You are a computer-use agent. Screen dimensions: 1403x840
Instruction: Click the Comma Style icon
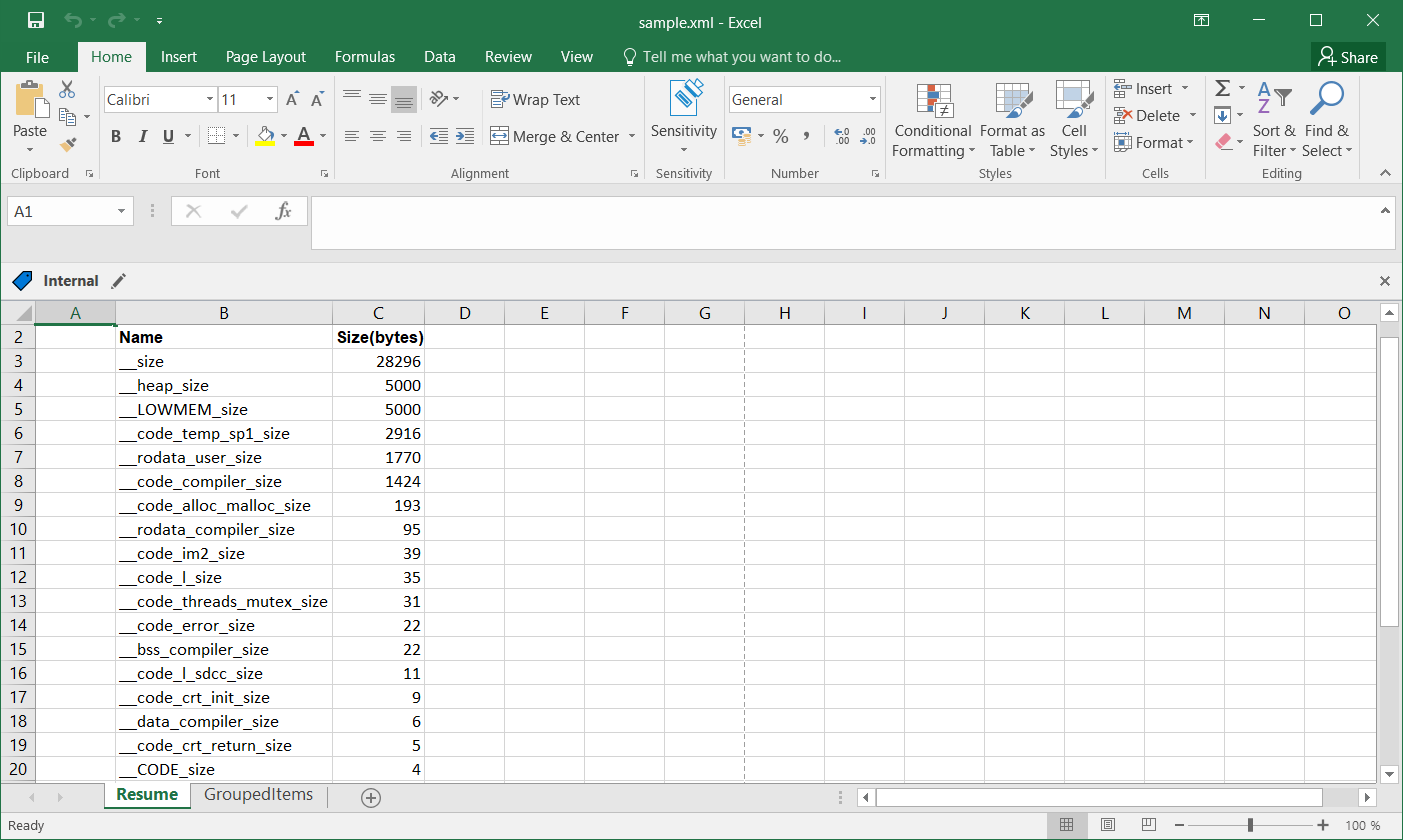tap(806, 136)
